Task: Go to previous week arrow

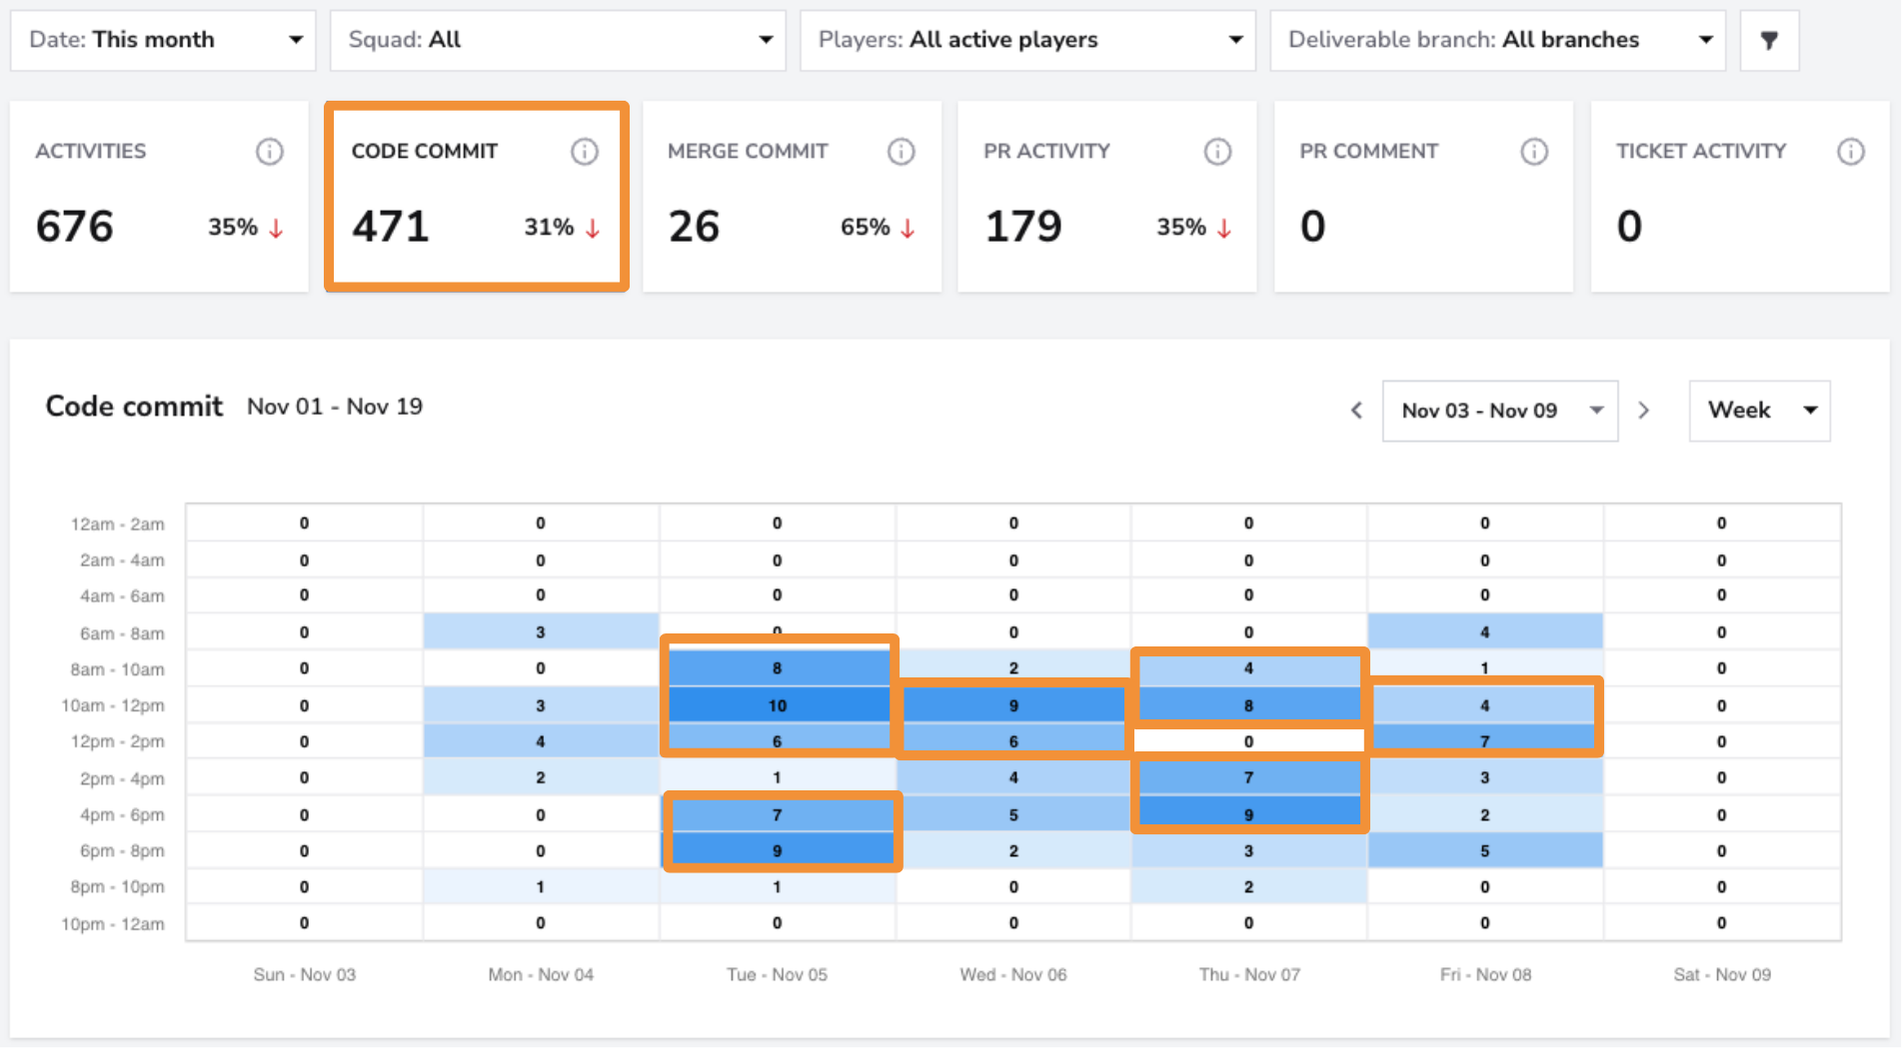Action: coord(1357,410)
